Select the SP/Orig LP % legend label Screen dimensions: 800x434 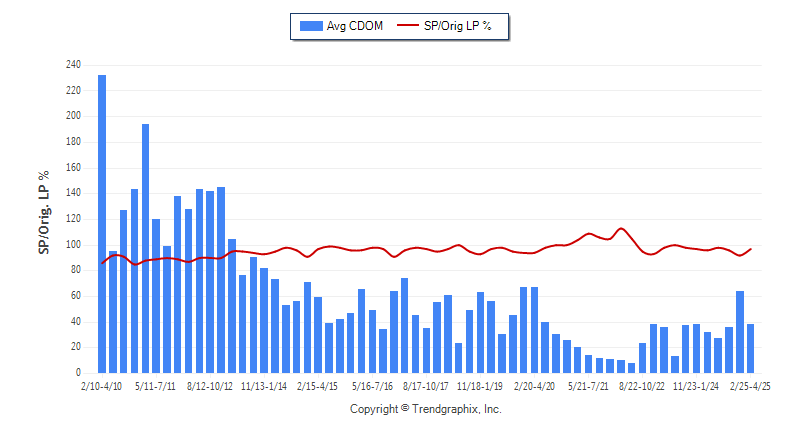457,26
